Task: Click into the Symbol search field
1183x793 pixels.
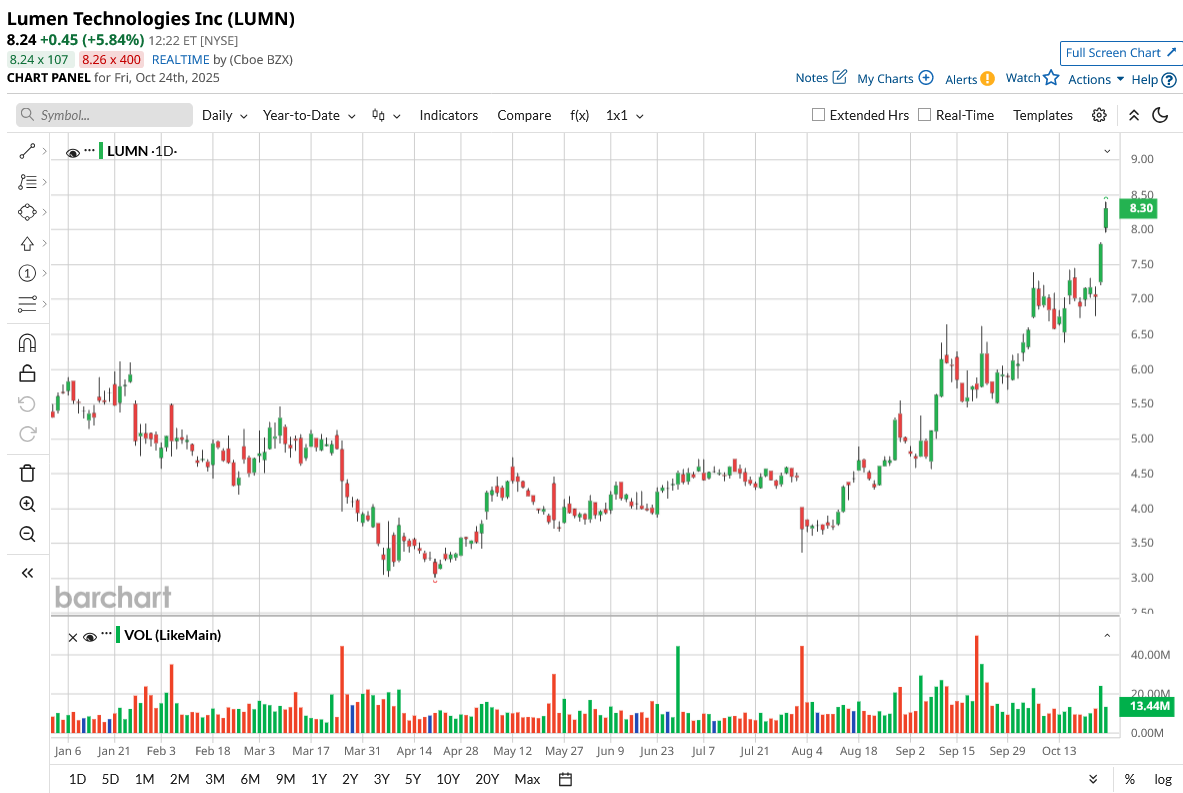Action: (104, 115)
